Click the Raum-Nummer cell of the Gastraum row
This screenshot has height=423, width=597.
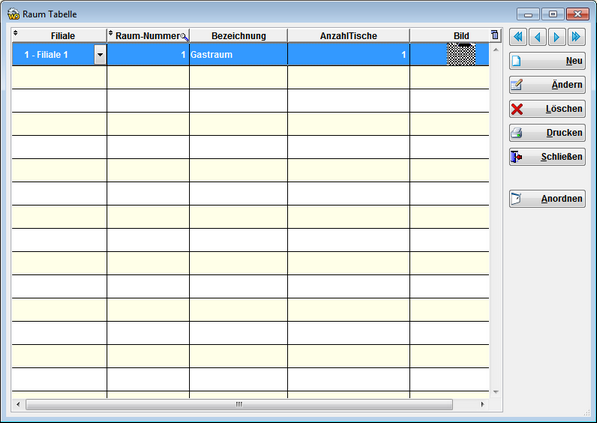coord(148,54)
